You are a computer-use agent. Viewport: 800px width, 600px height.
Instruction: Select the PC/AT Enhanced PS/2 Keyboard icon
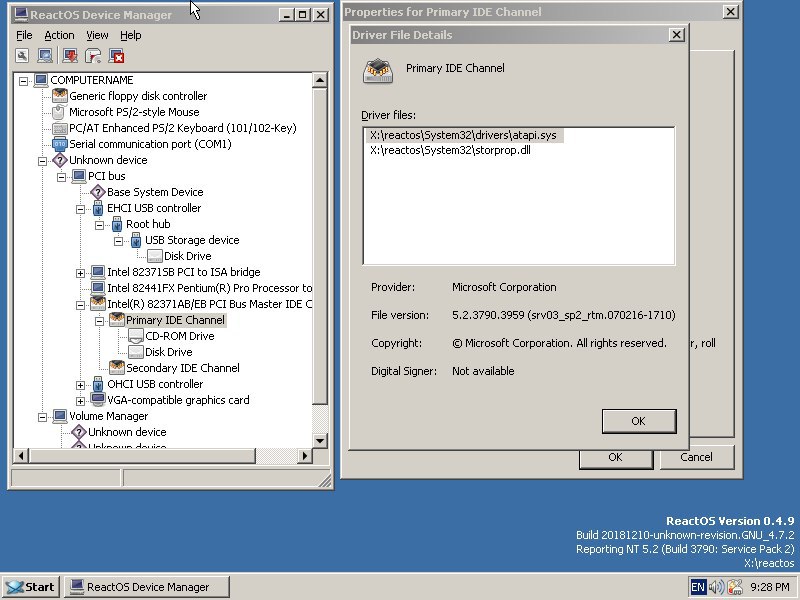pyautogui.click(x=60, y=128)
